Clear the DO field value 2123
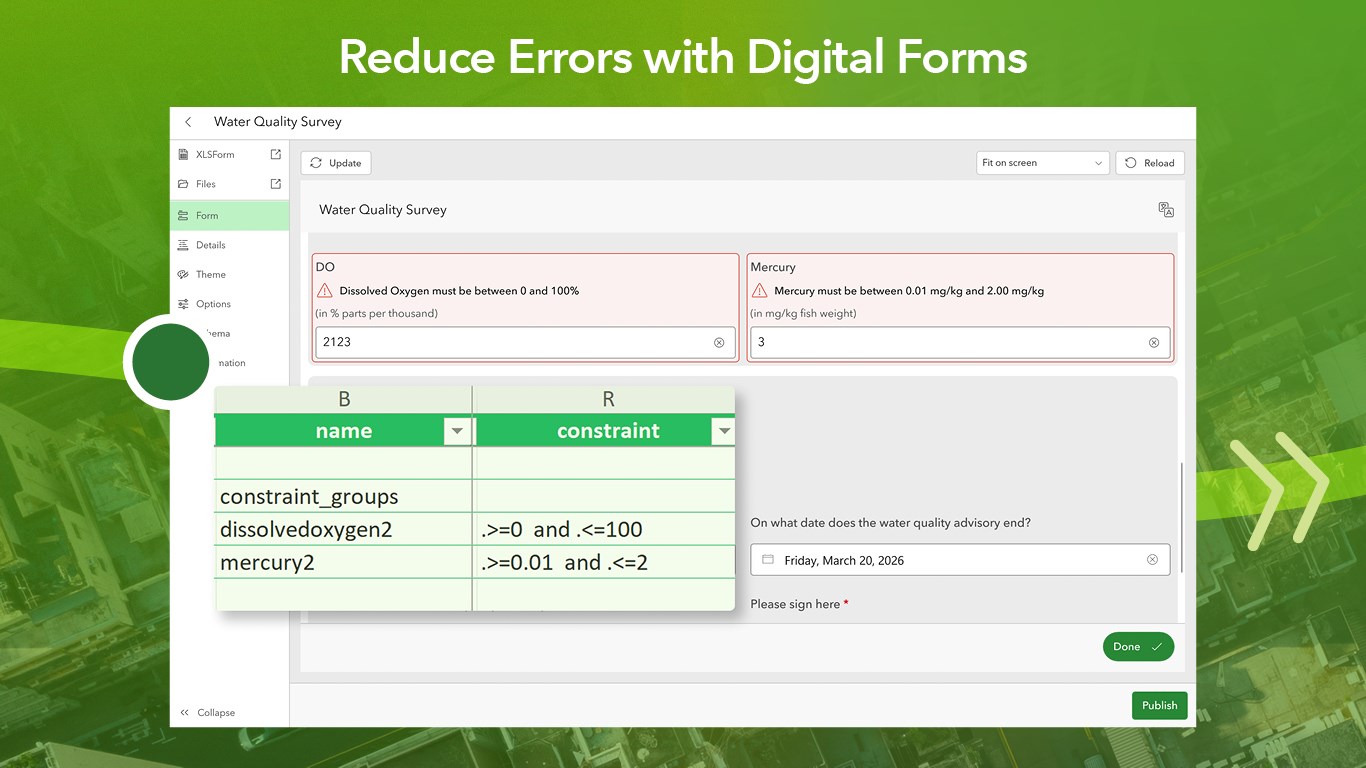1366x768 pixels. tap(719, 342)
